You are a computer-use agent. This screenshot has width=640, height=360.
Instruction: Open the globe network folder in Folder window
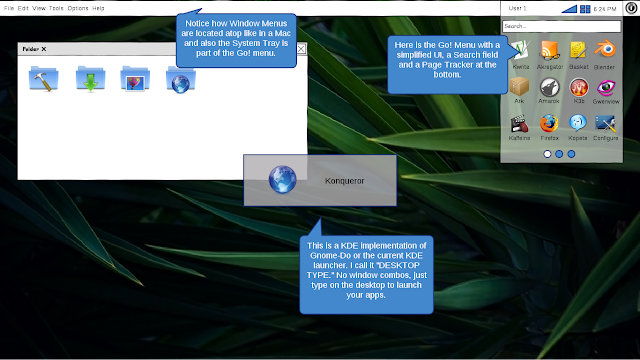coord(181,80)
